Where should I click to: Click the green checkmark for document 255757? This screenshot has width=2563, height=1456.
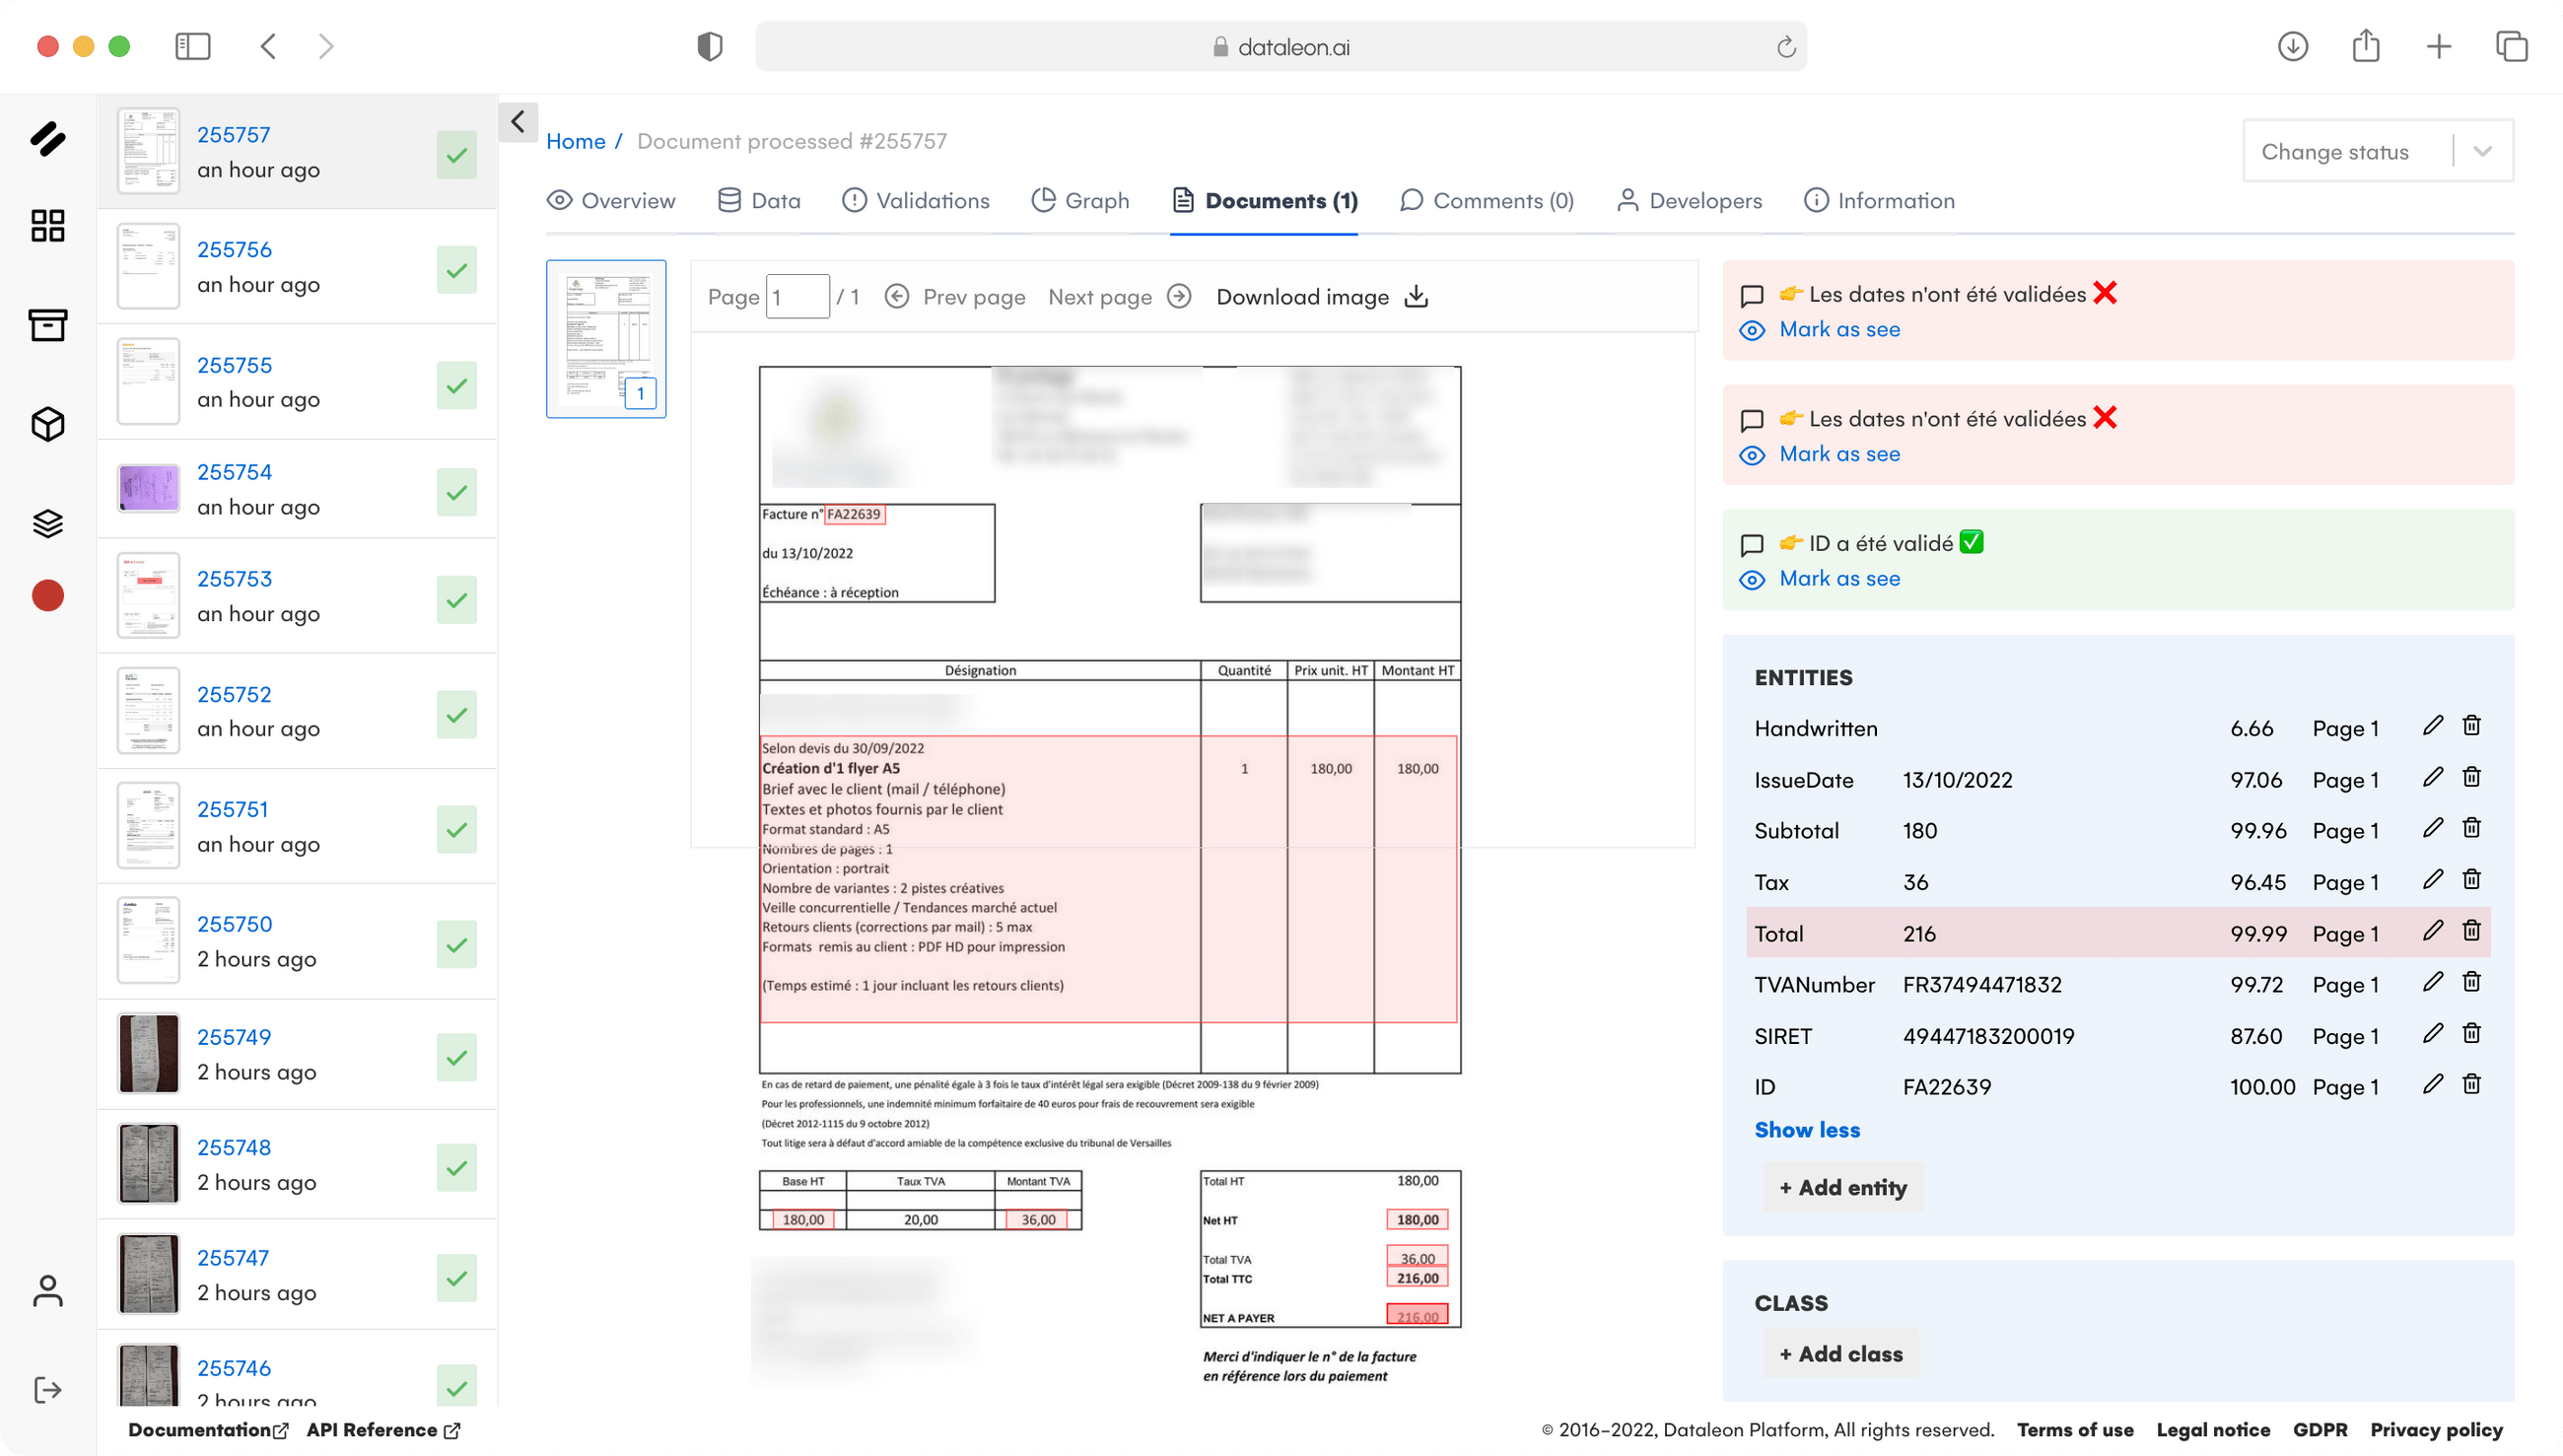[456, 155]
